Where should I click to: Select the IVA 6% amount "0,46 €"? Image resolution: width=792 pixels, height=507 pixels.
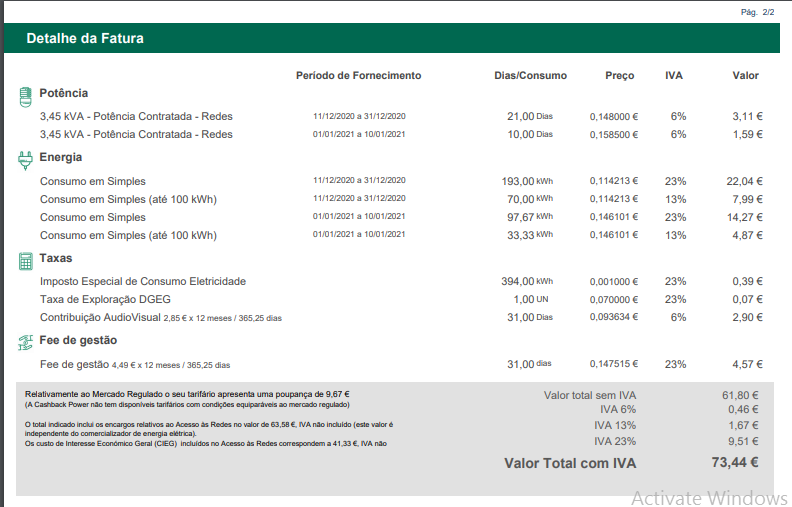click(x=743, y=410)
